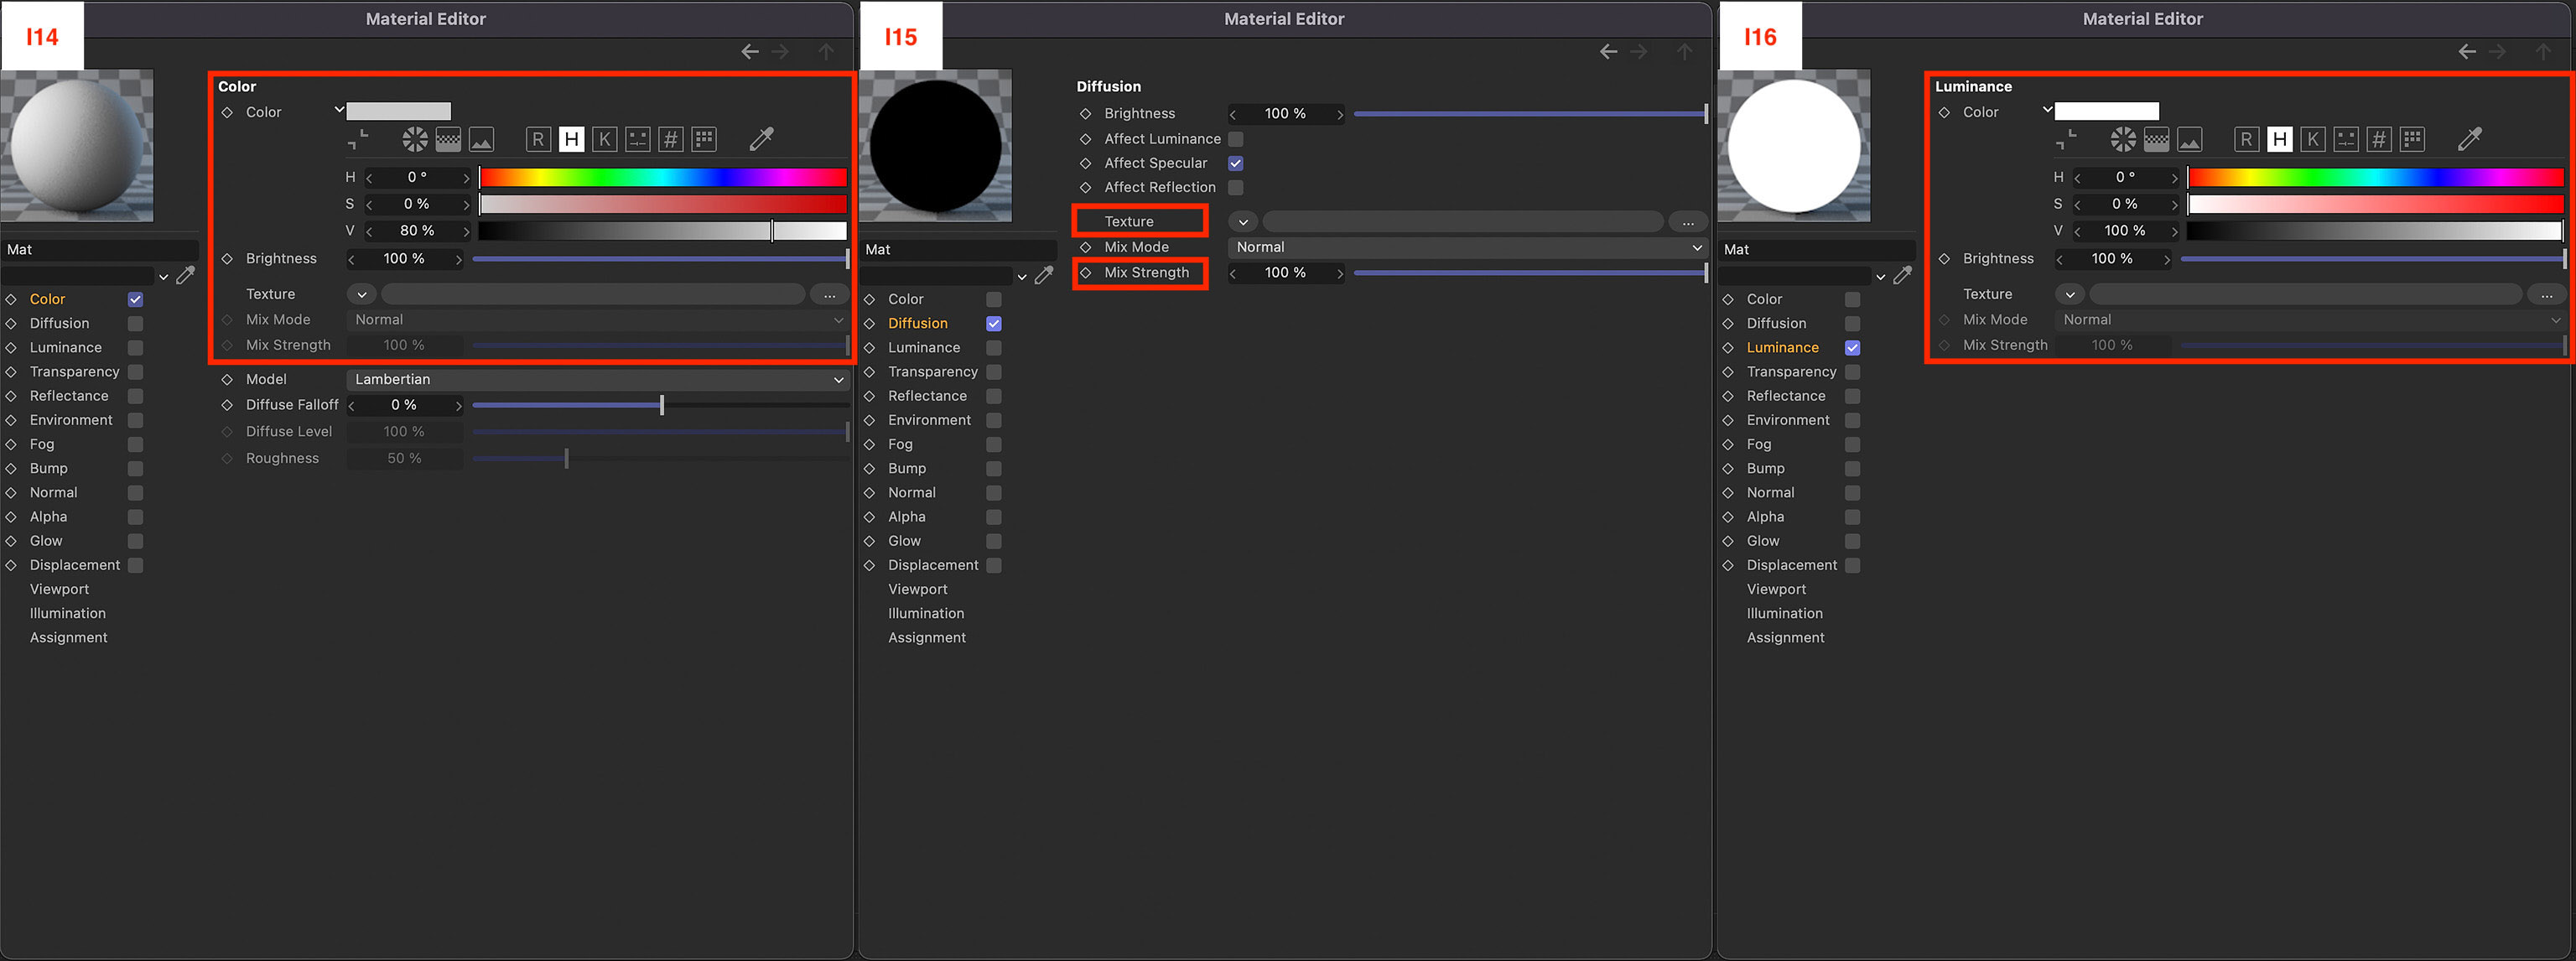Open the name field dropdown in the Luminance editor

1881,277
